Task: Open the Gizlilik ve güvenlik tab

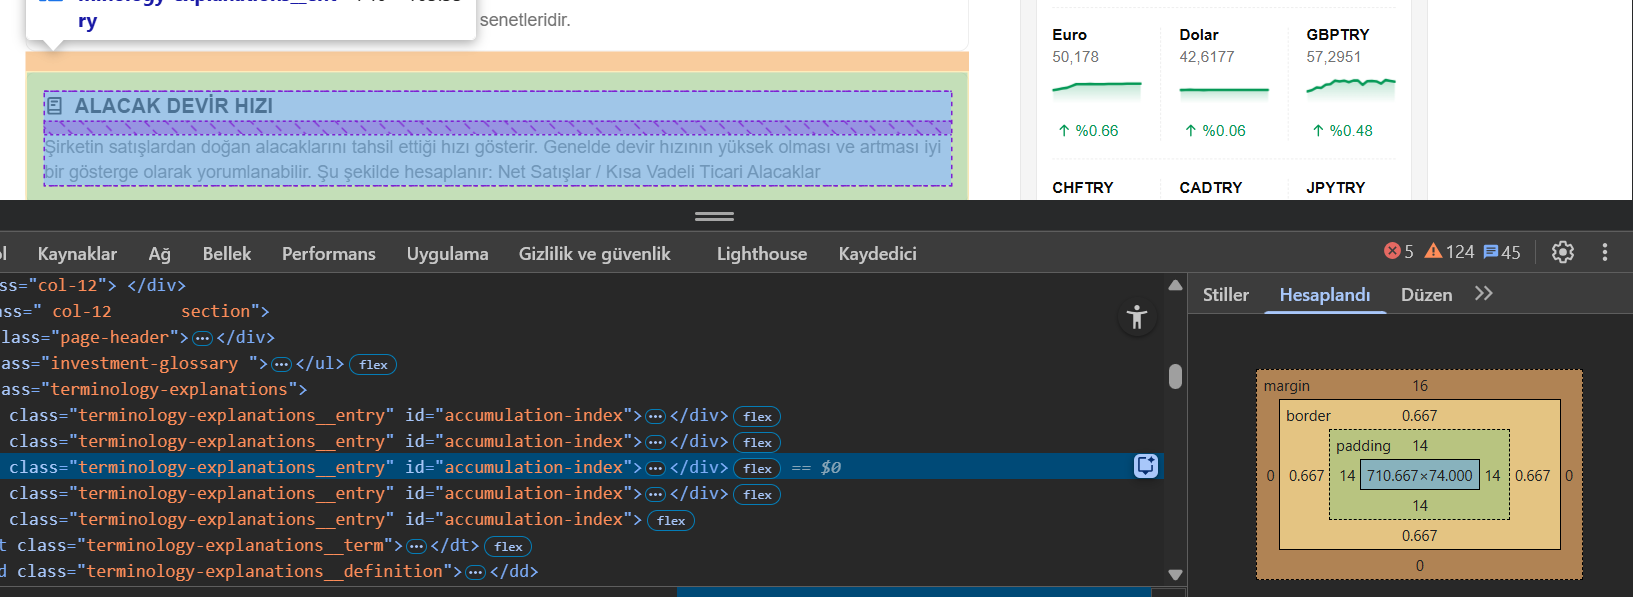Action: click(595, 253)
